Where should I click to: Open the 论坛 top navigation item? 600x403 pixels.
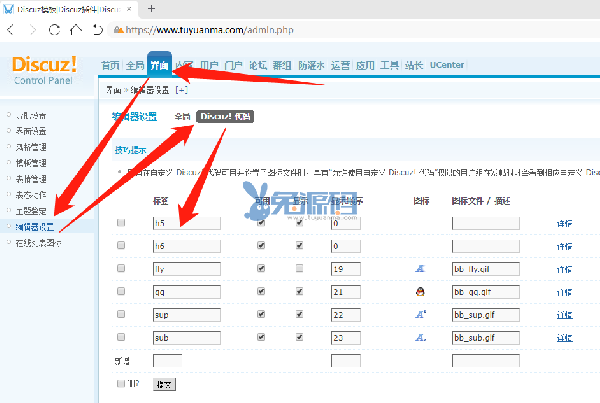coord(258,65)
